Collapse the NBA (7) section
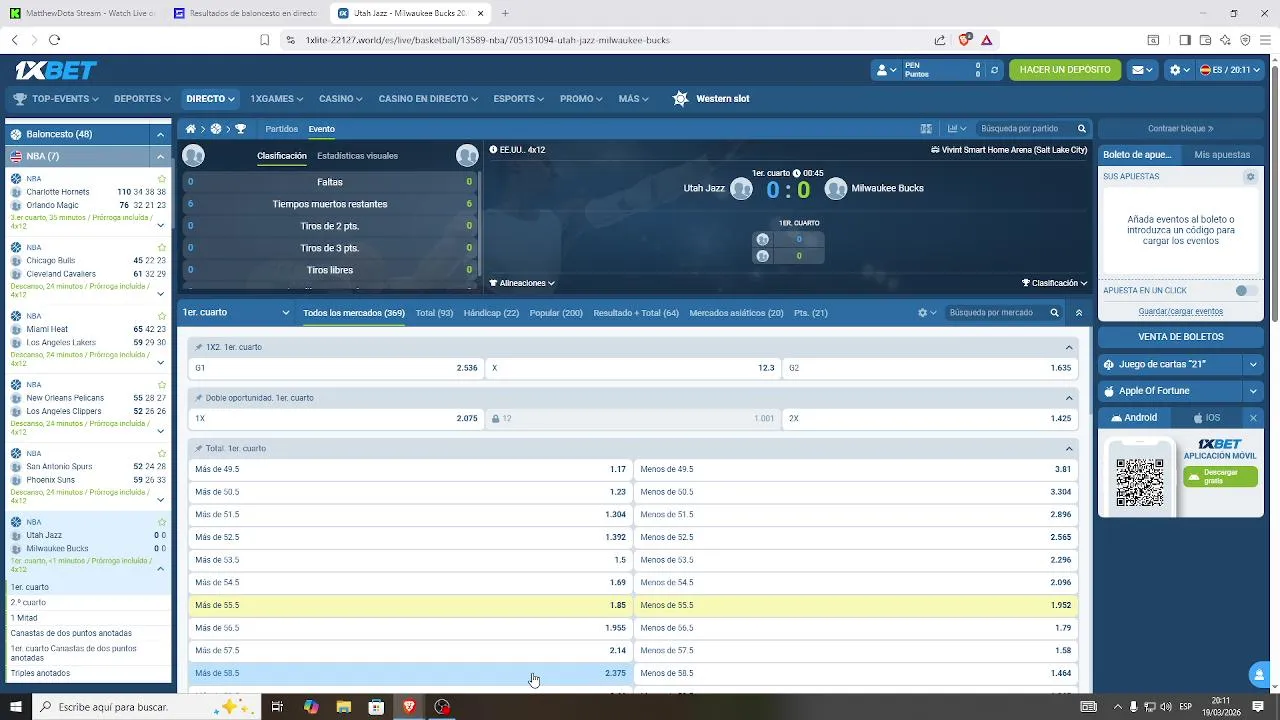The width and height of the screenshot is (1280, 720). coord(160,157)
